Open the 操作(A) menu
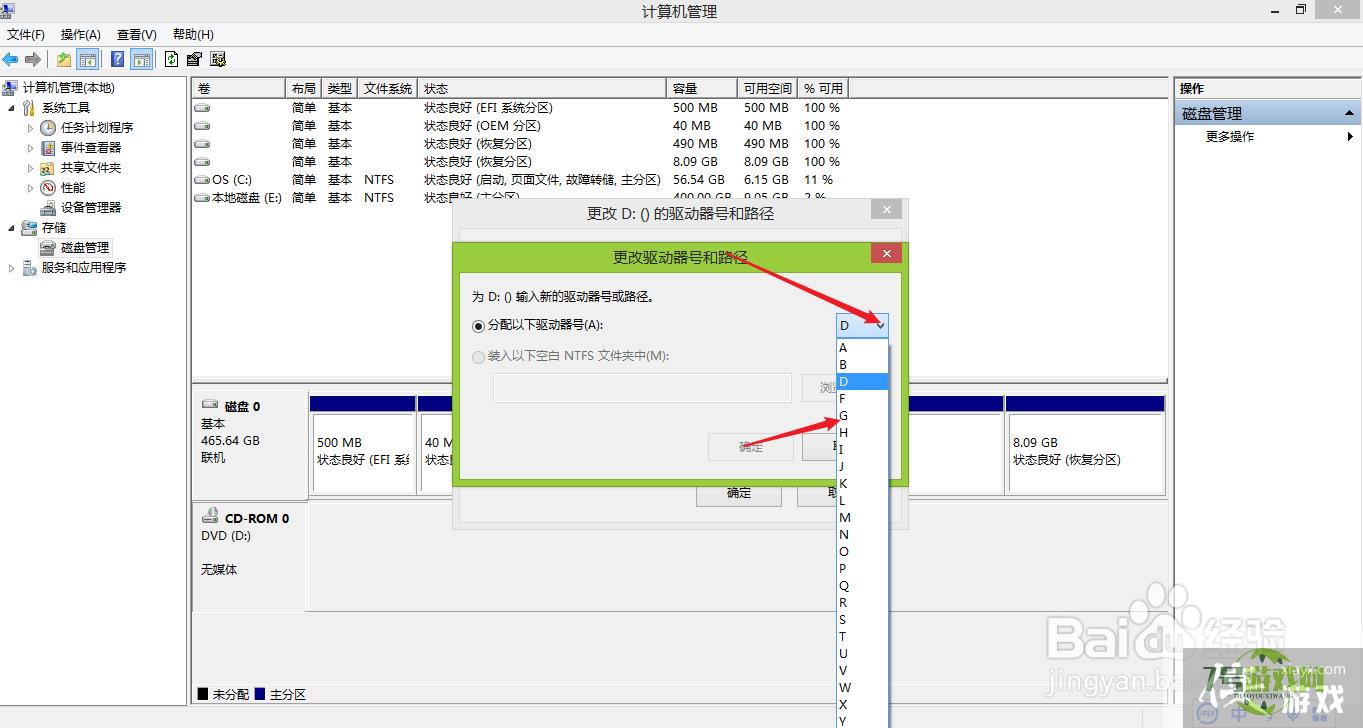The height and width of the screenshot is (728, 1363). (x=81, y=35)
